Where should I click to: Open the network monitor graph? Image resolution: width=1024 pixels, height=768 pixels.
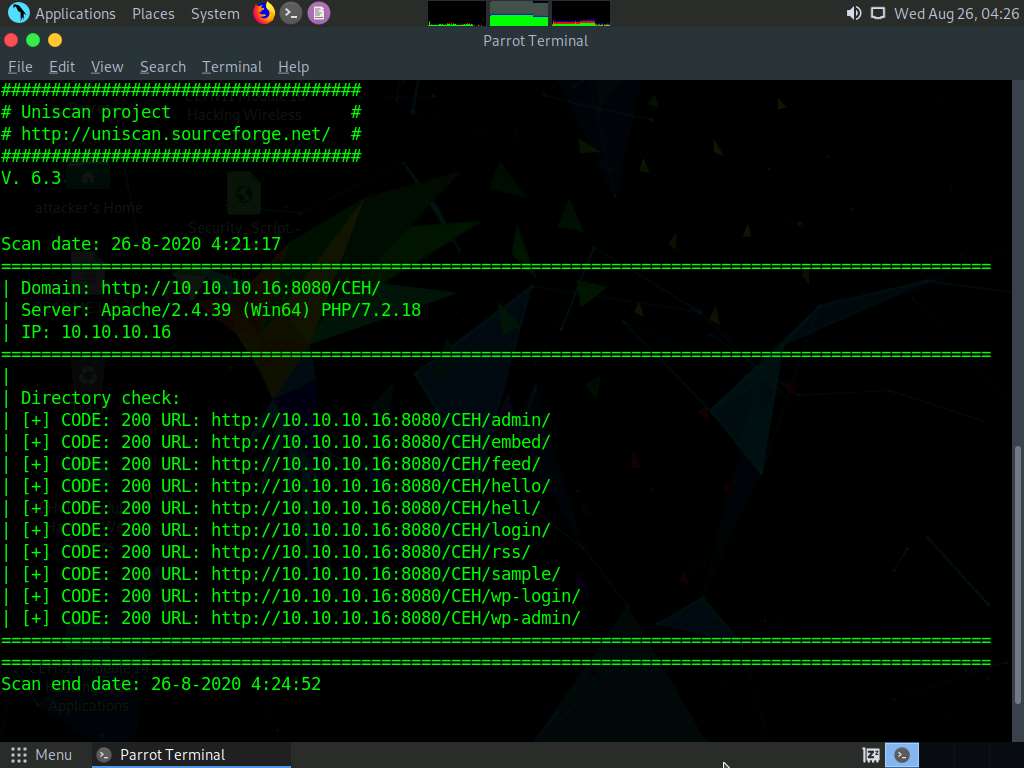(581, 13)
